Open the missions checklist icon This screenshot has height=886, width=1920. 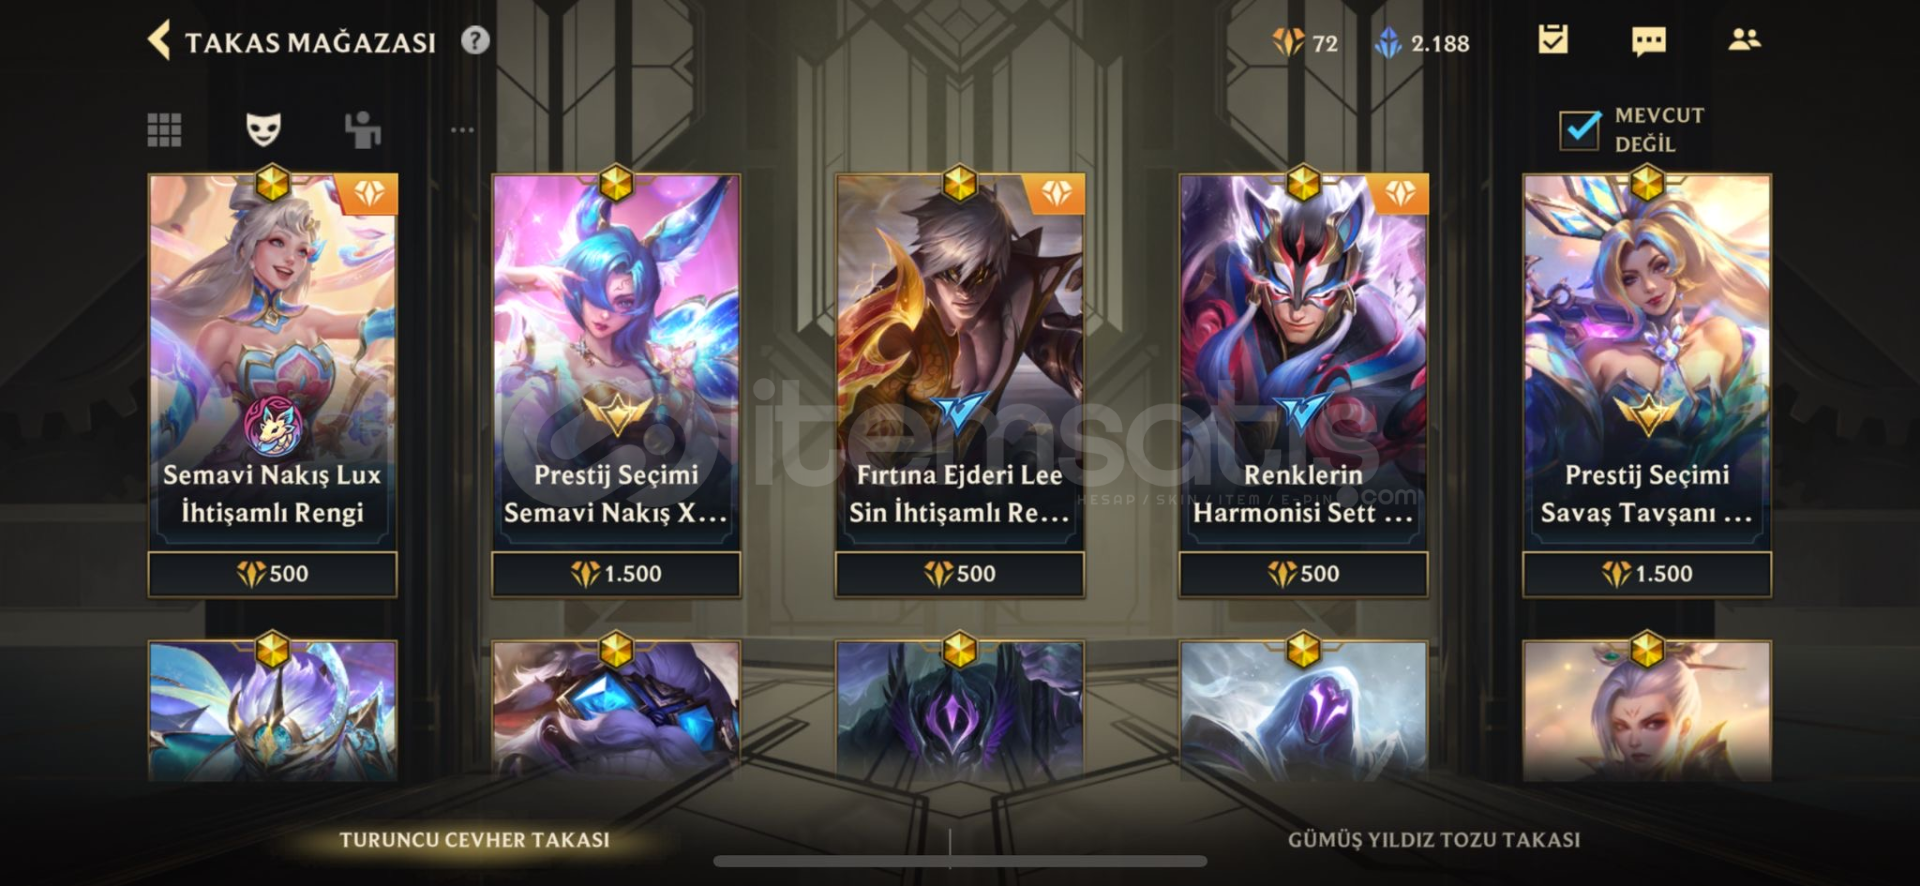coord(1552,40)
